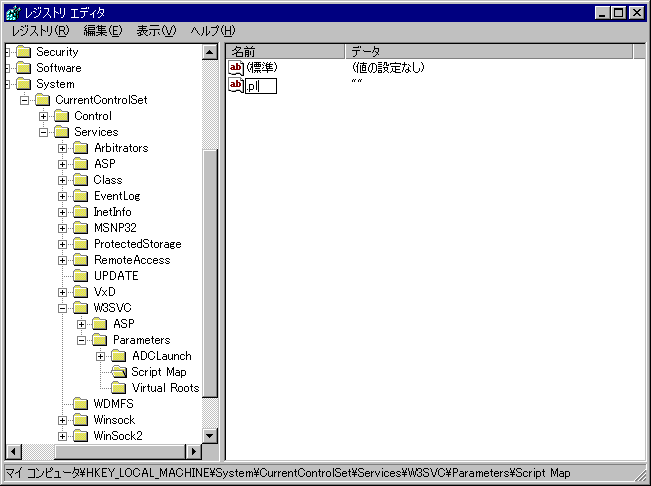Screen dimensions: 651x486
Task: Maximize the Registry Editor window
Action: (x=619, y=13)
